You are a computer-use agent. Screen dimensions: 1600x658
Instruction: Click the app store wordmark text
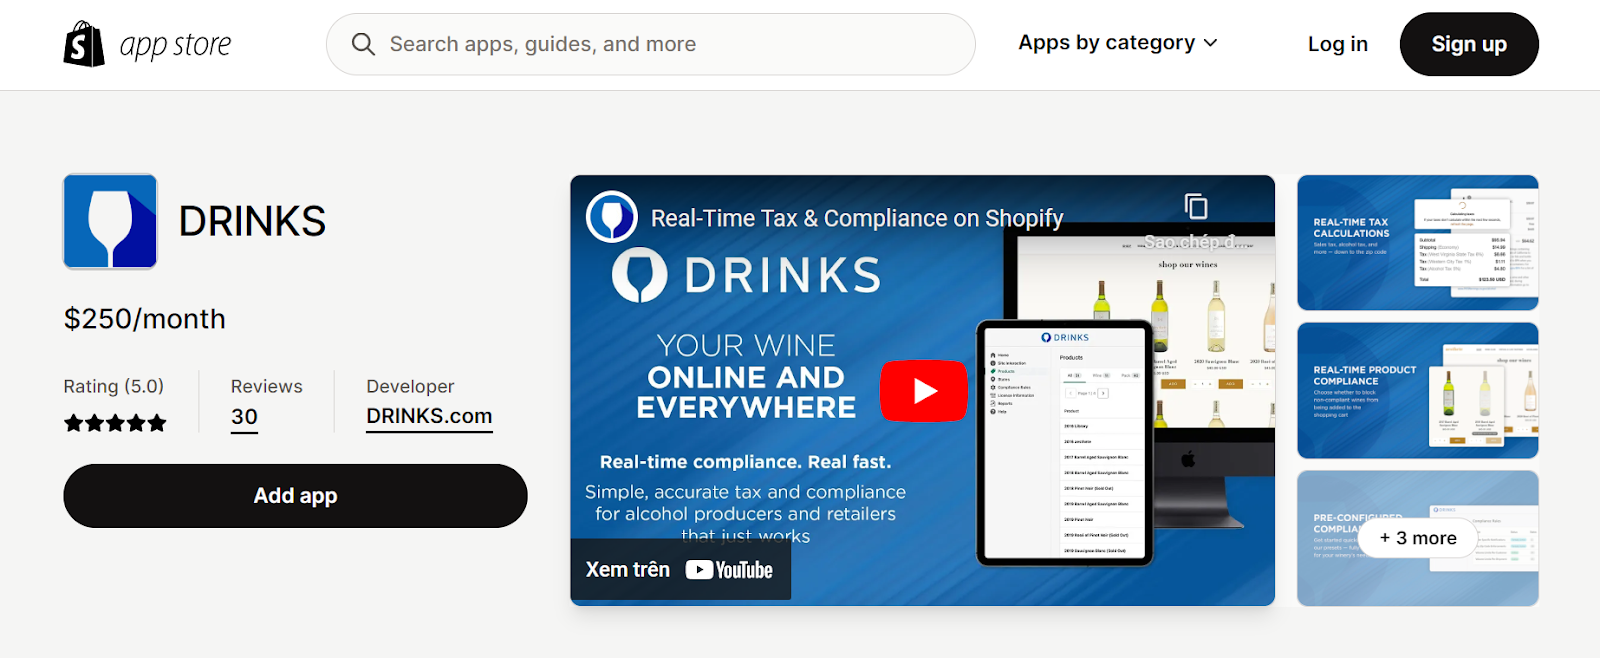click(176, 45)
